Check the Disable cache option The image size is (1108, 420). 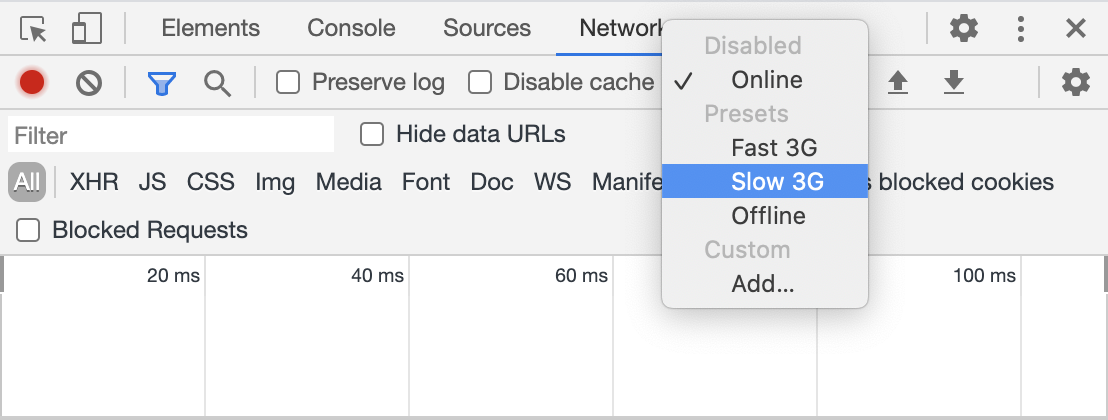480,82
